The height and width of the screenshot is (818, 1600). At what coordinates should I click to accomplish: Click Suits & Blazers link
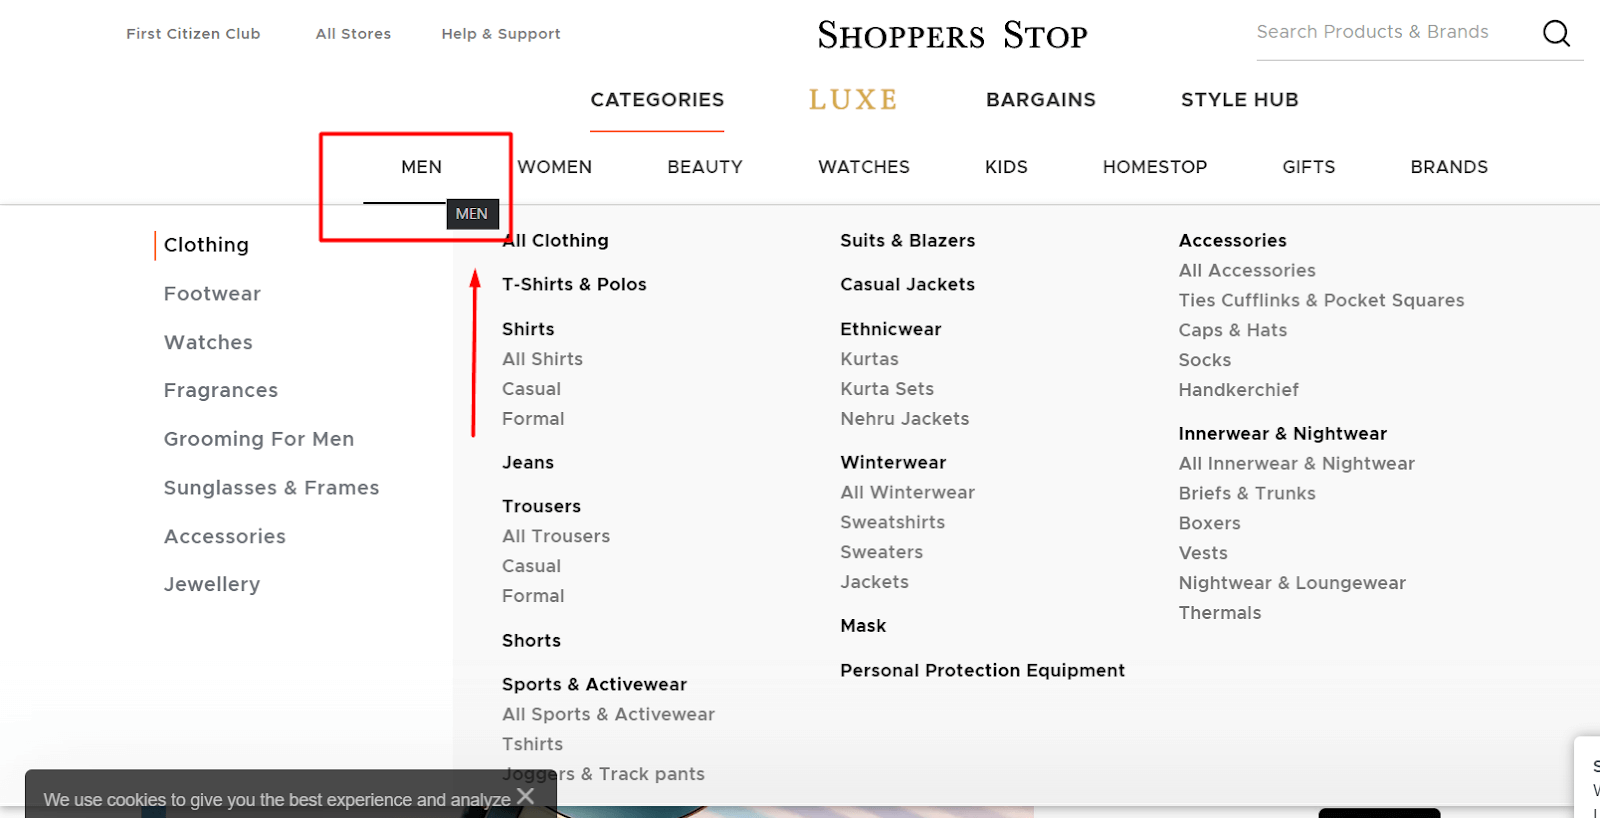click(907, 241)
